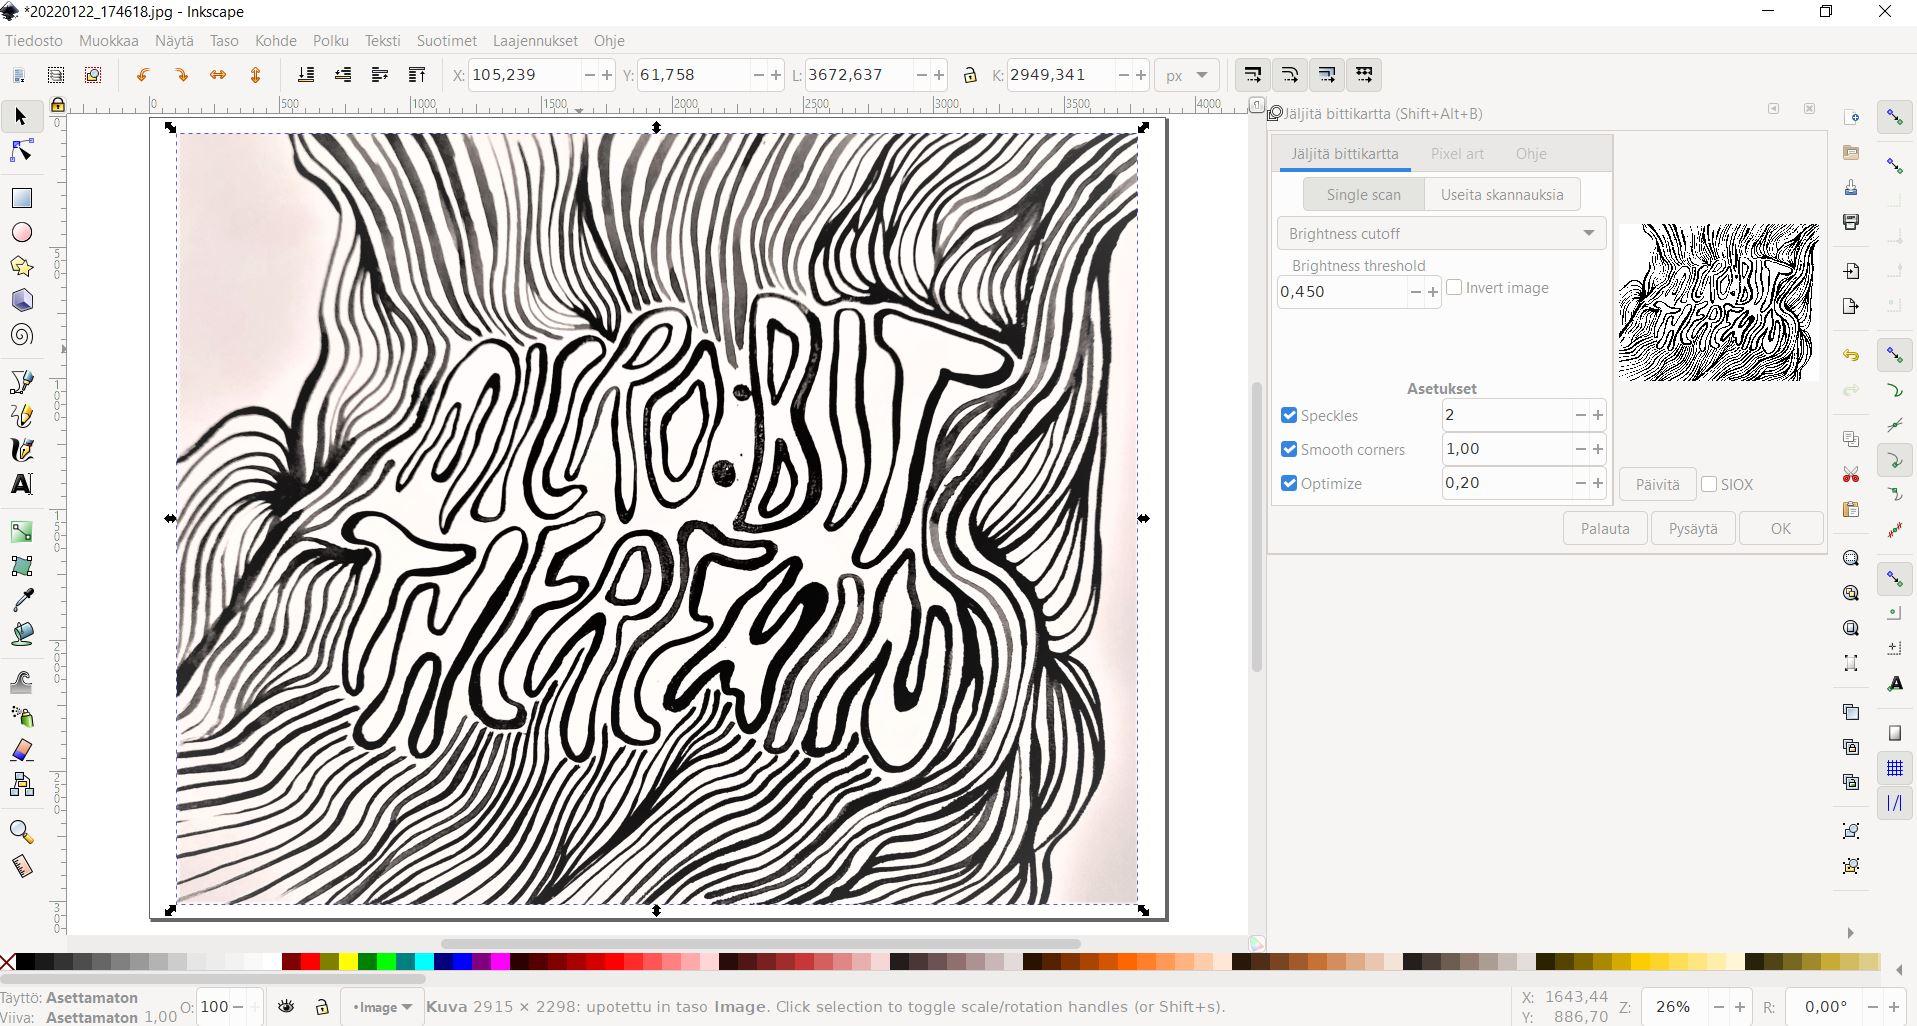The width and height of the screenshot is (1917, 1026).
Task: Click OK to trace bitmap
Action: click(1781, 528)
